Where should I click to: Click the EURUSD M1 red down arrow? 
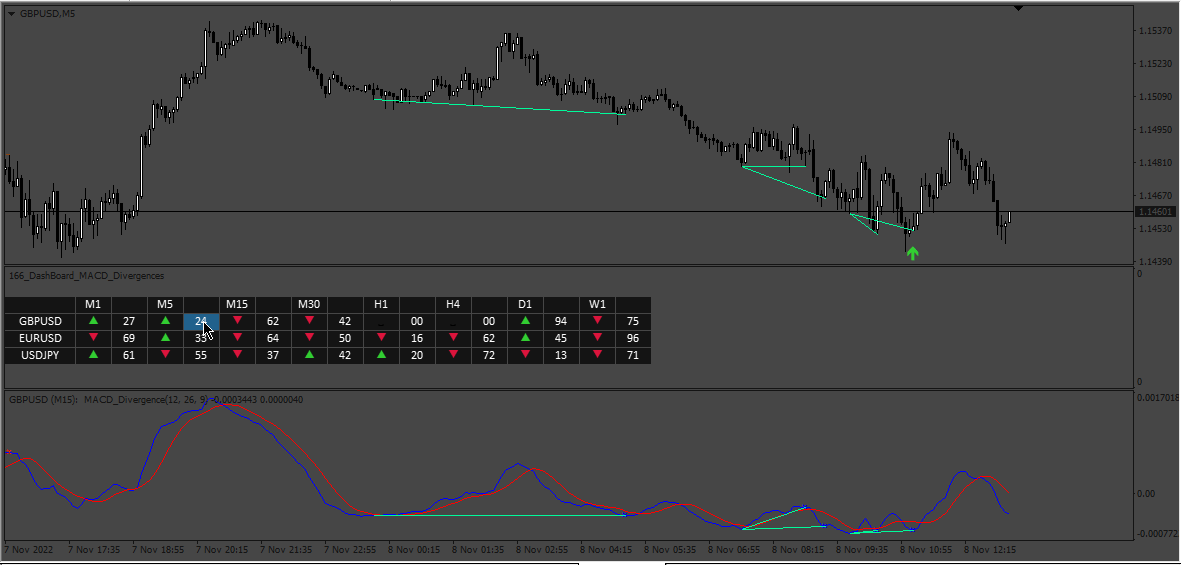(93, 338)
